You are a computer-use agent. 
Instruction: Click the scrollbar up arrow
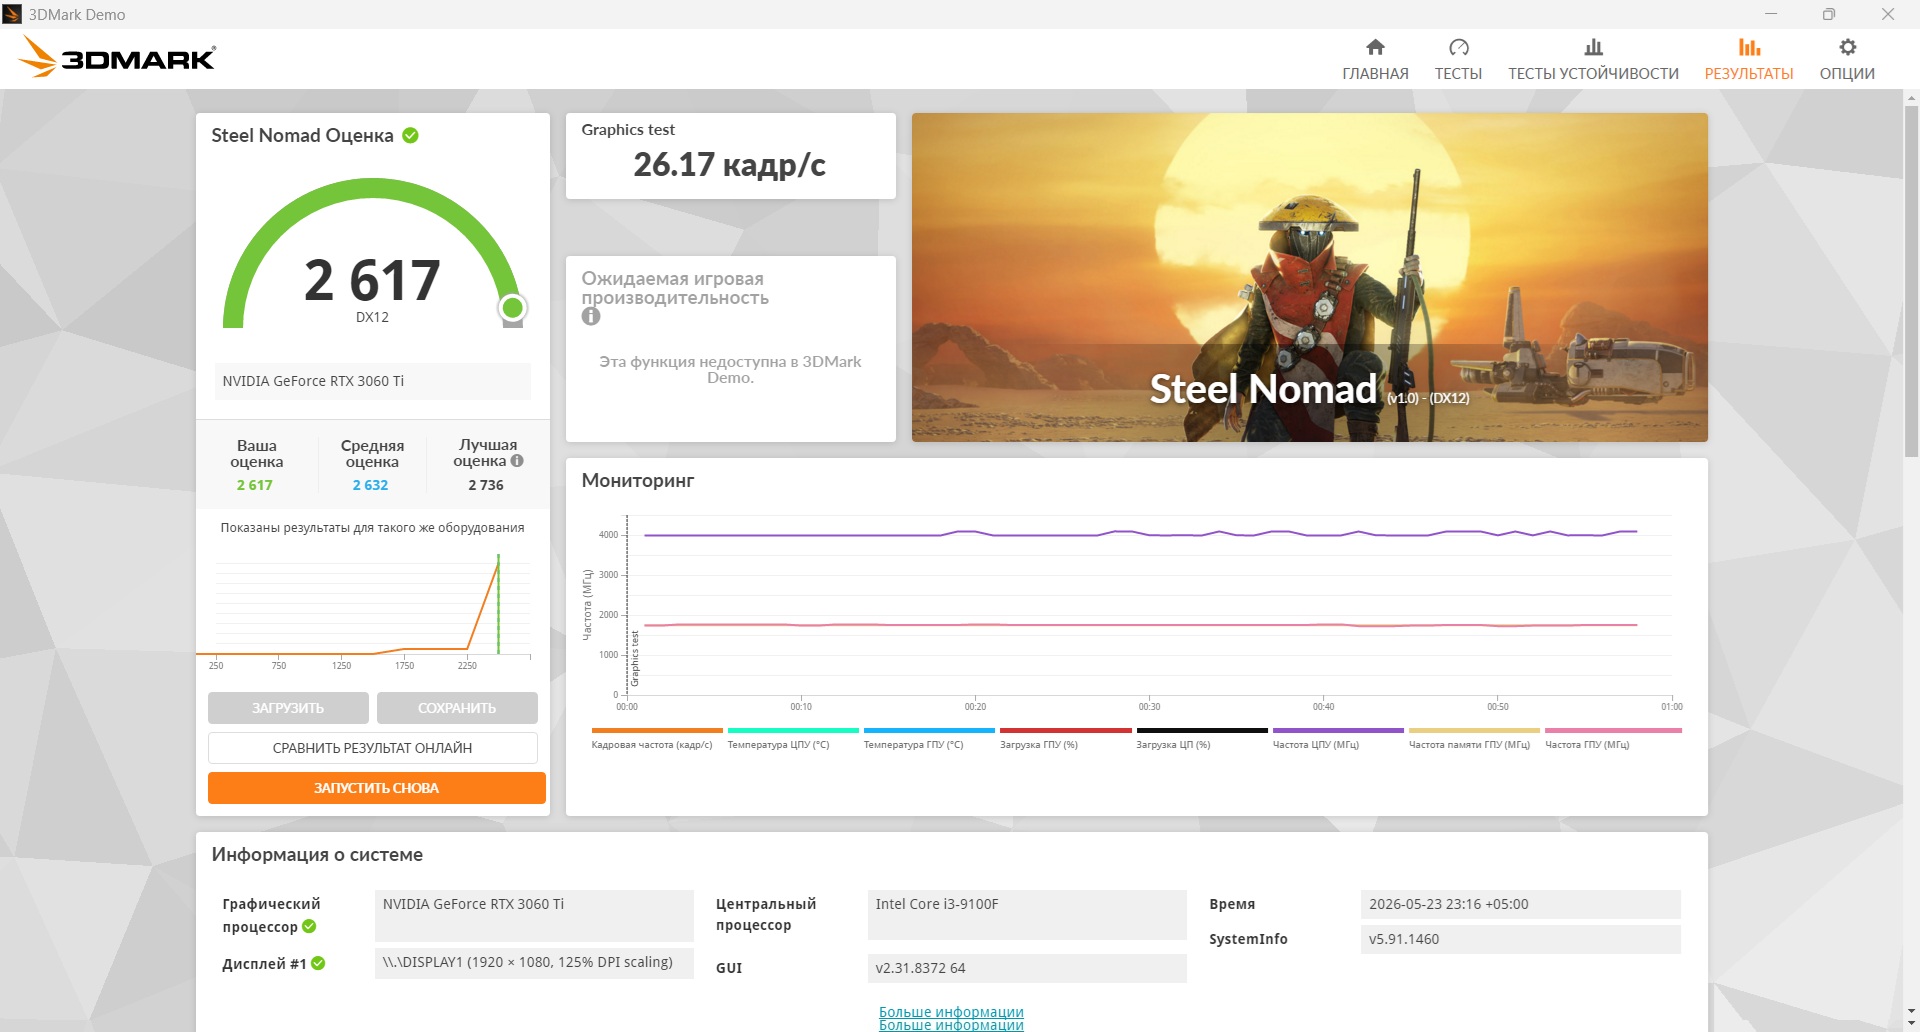pyautogui.click(x=1912, y=98)
